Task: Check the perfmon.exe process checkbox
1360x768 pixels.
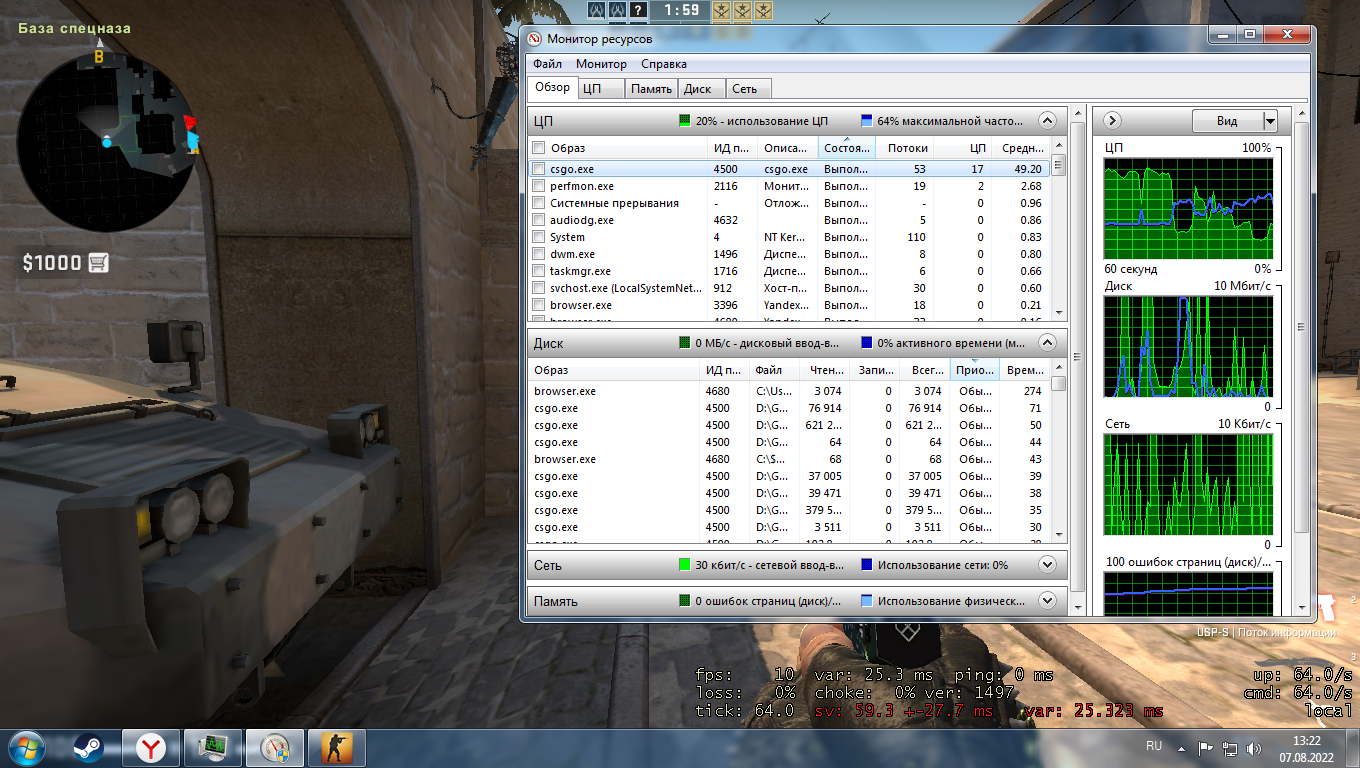Action: click(539, 186)
